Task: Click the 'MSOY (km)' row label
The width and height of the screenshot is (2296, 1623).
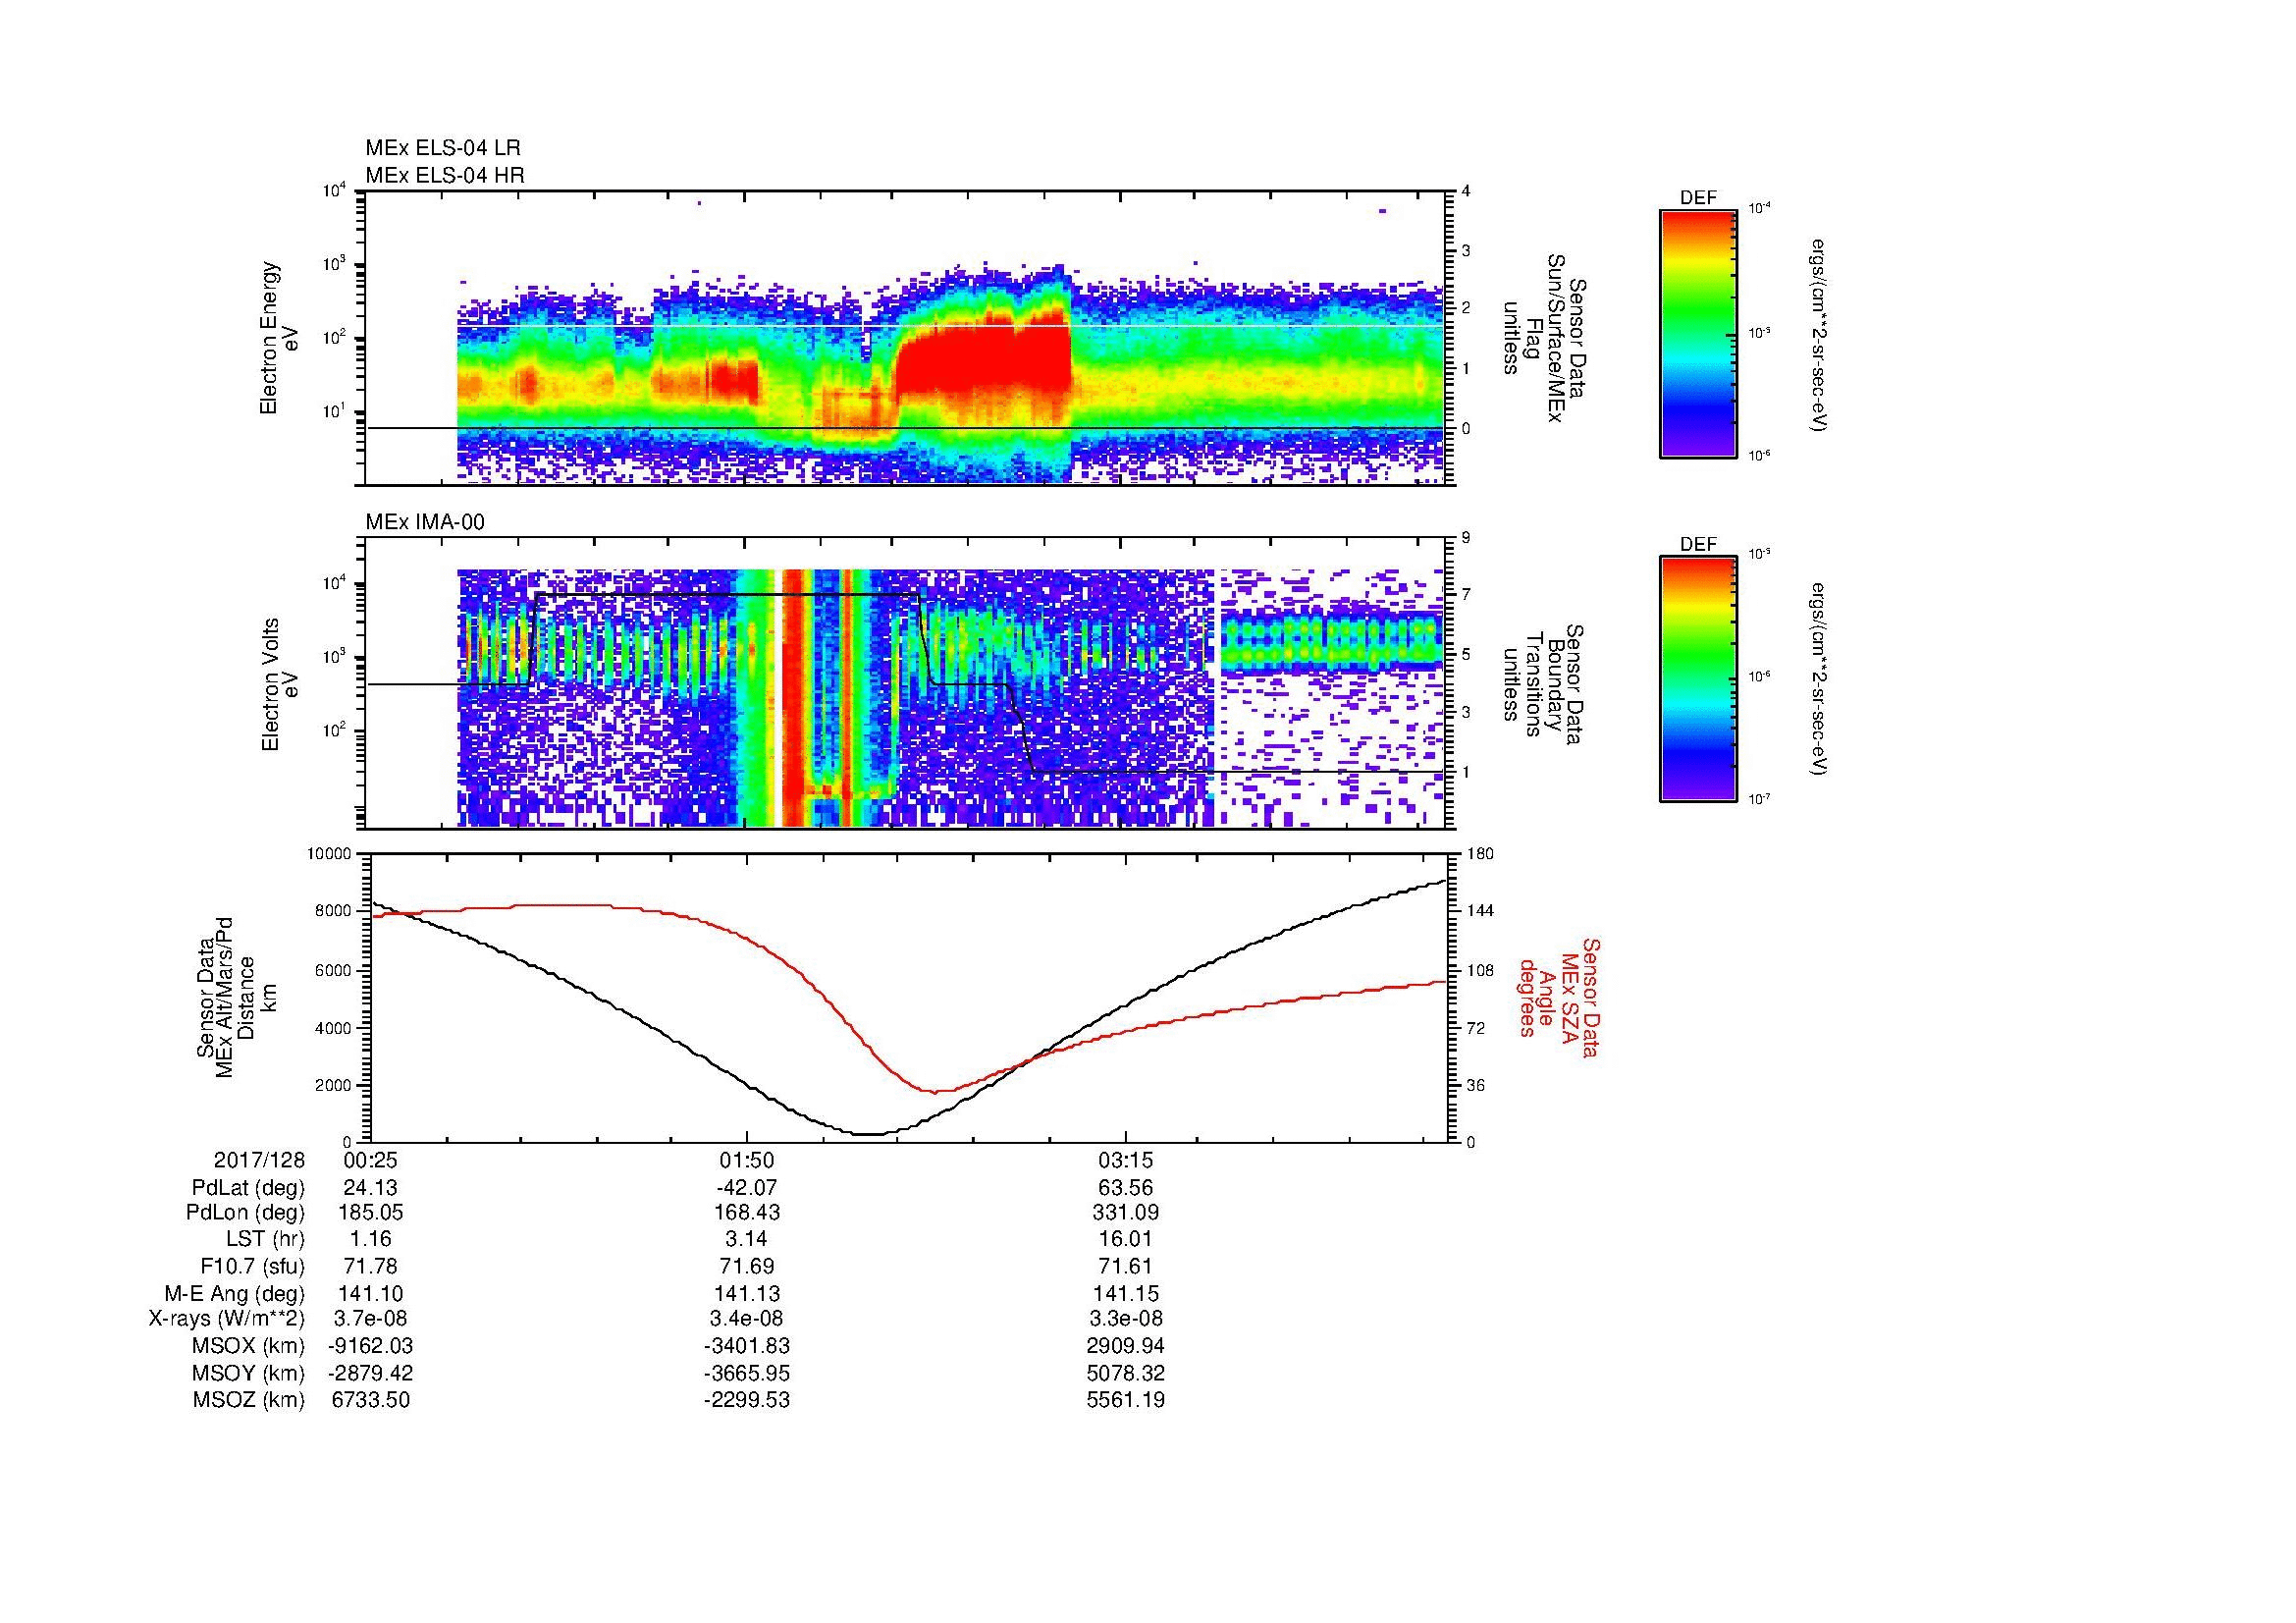Action: click(249, 1373)
